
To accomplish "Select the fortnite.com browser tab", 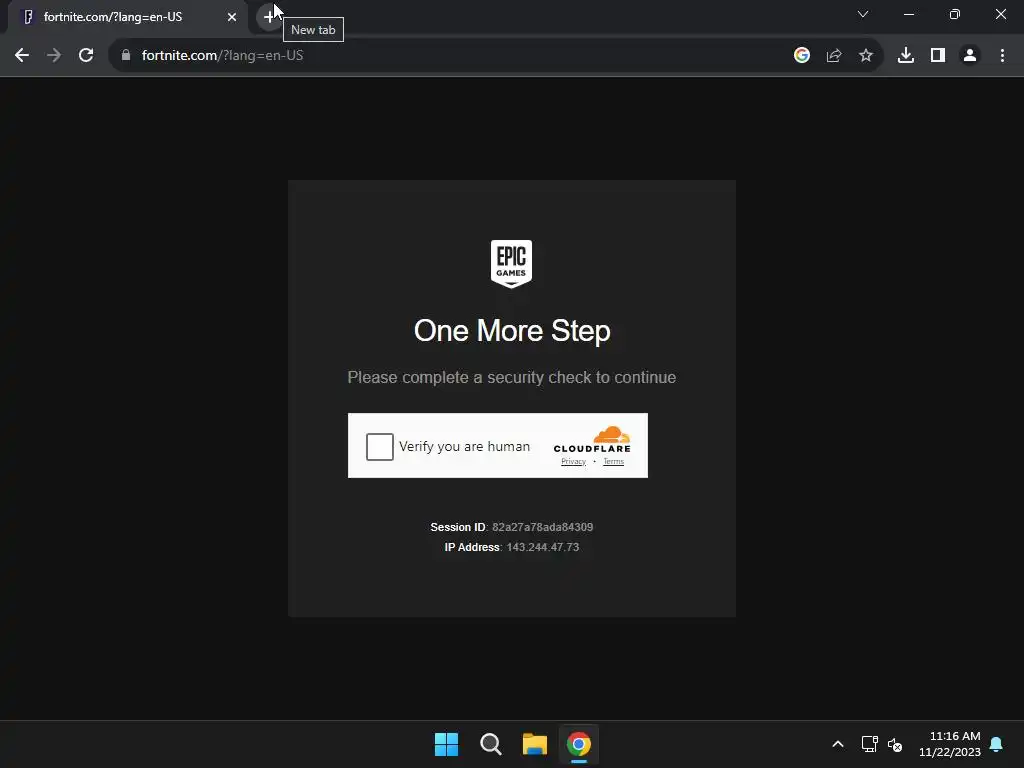I will [127, 17].
